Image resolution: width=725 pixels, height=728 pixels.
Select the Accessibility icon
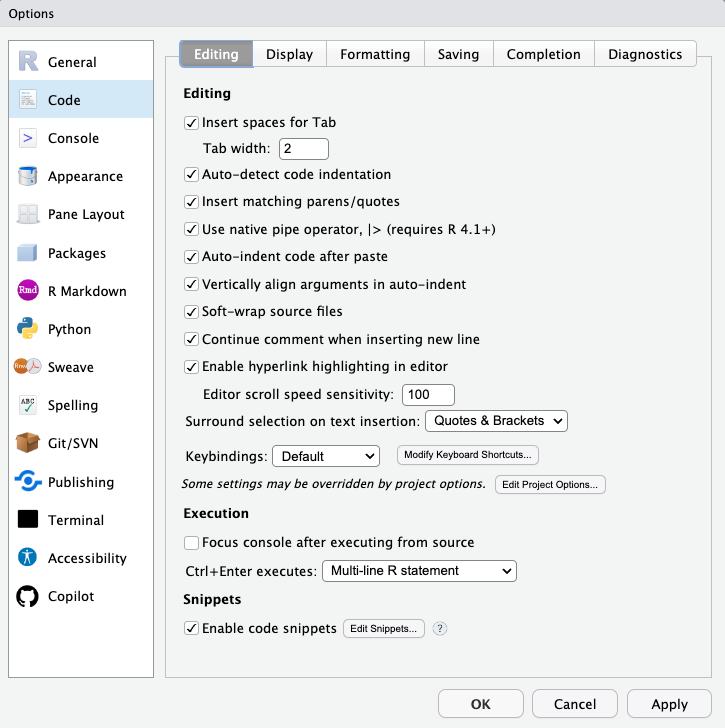(28, 558)
